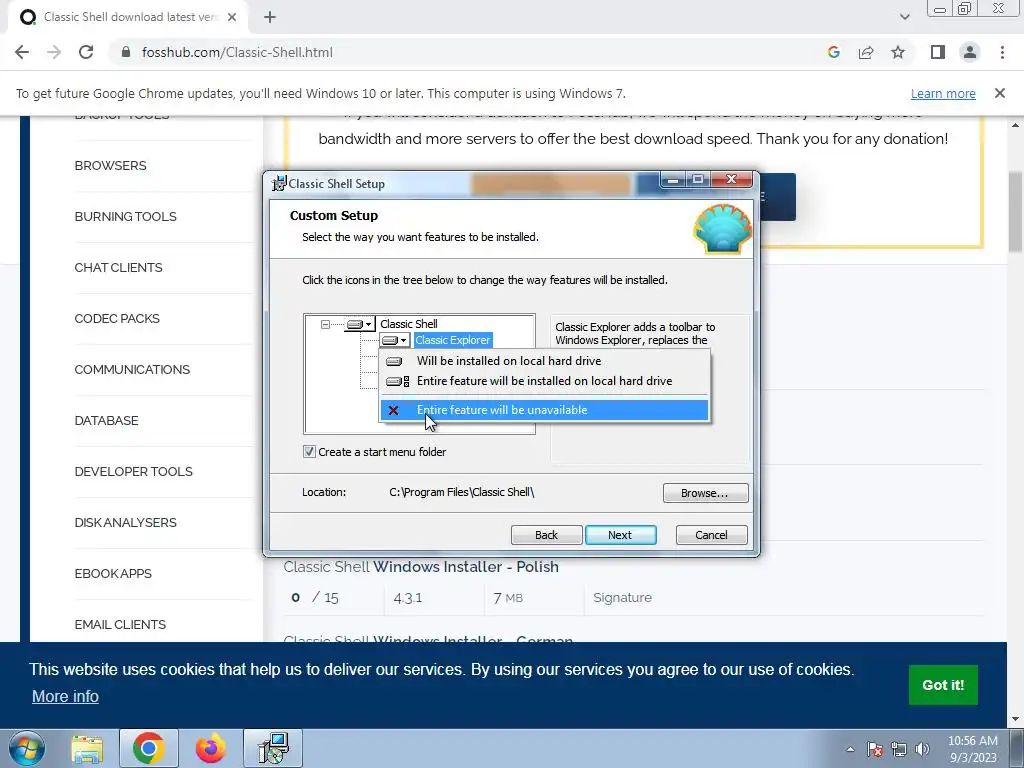The image size is (1024, 768).
Task: Go Back in the setup wizard
Action: (547, 535)
